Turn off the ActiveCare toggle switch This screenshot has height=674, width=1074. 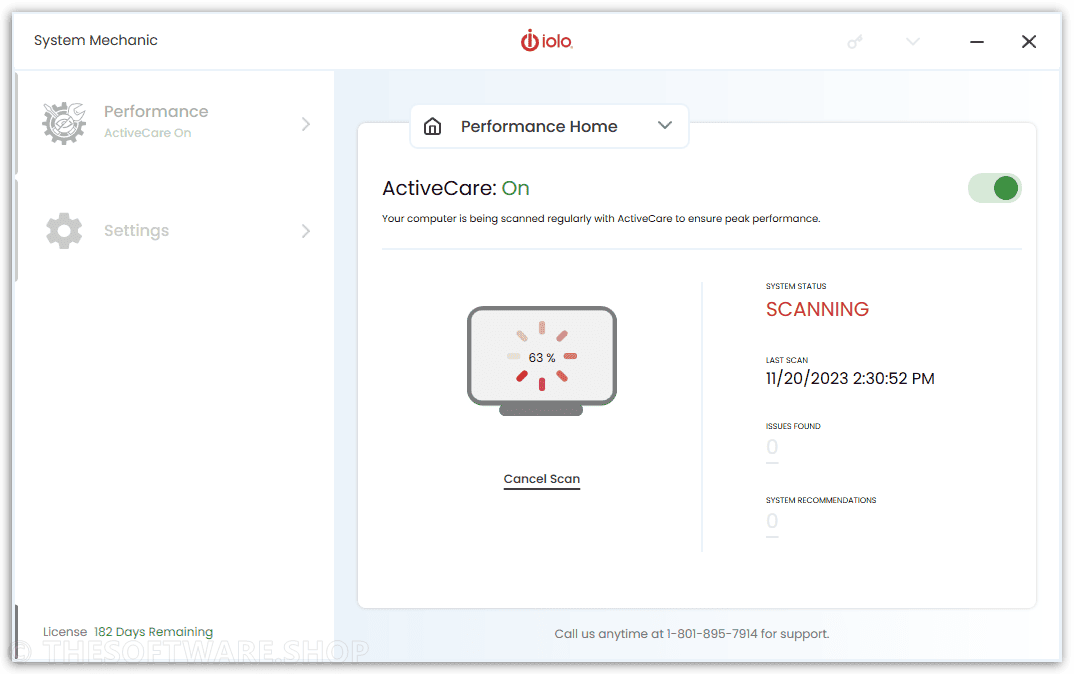point(995,188)
